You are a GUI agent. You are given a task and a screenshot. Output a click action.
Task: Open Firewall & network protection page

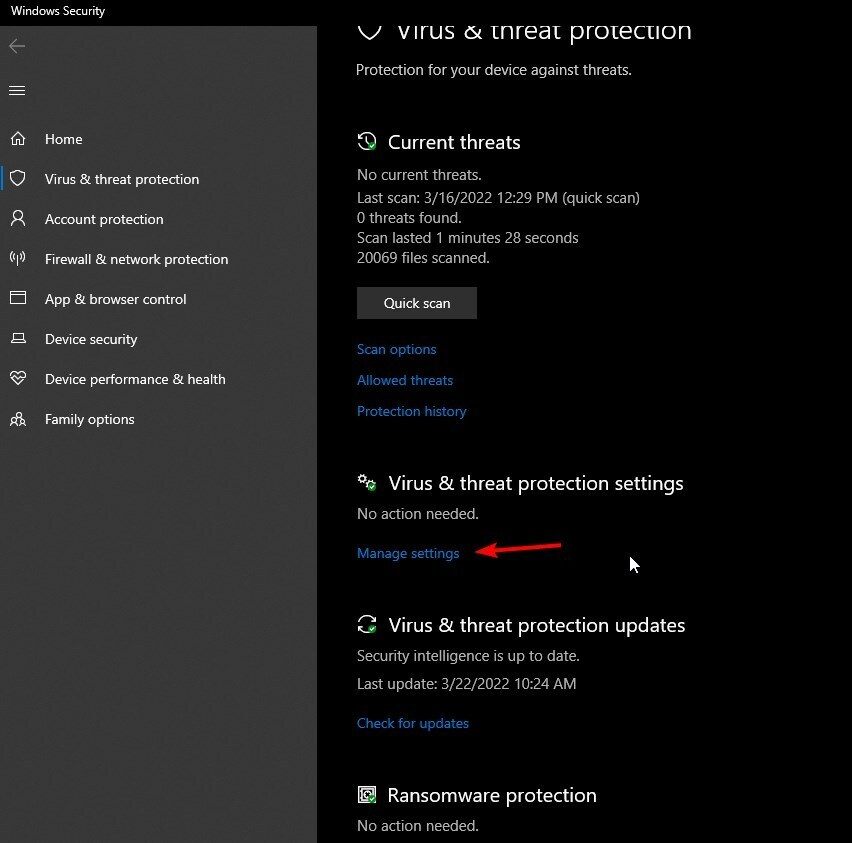(x=136, y=259)
